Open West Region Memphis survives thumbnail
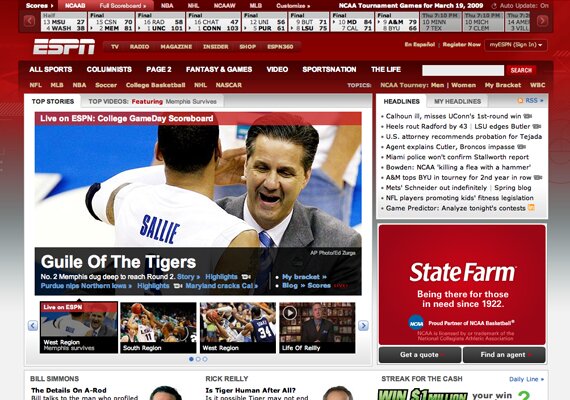This screenshot has width=570, height=400. click(79, 327)
